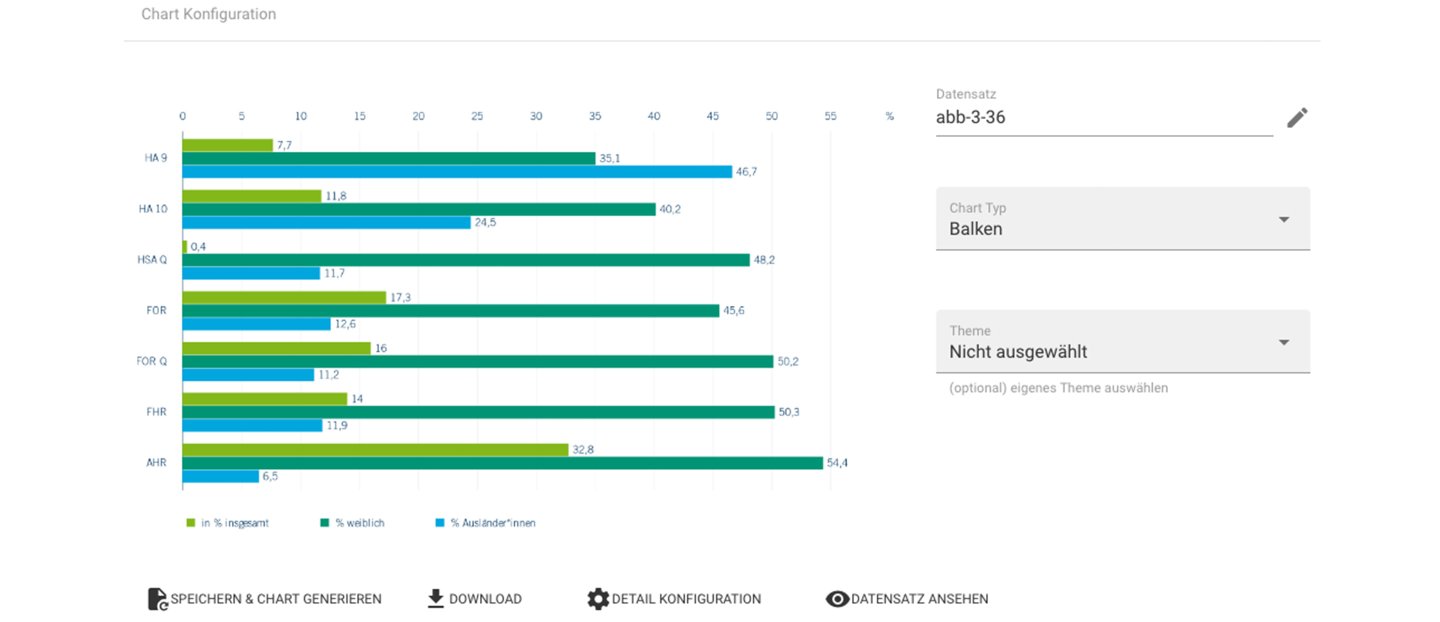This screenshot has width=1440, height=622.
Task: Click the pencil edit icon next to Datensatz
Action: click(1297, 118)
